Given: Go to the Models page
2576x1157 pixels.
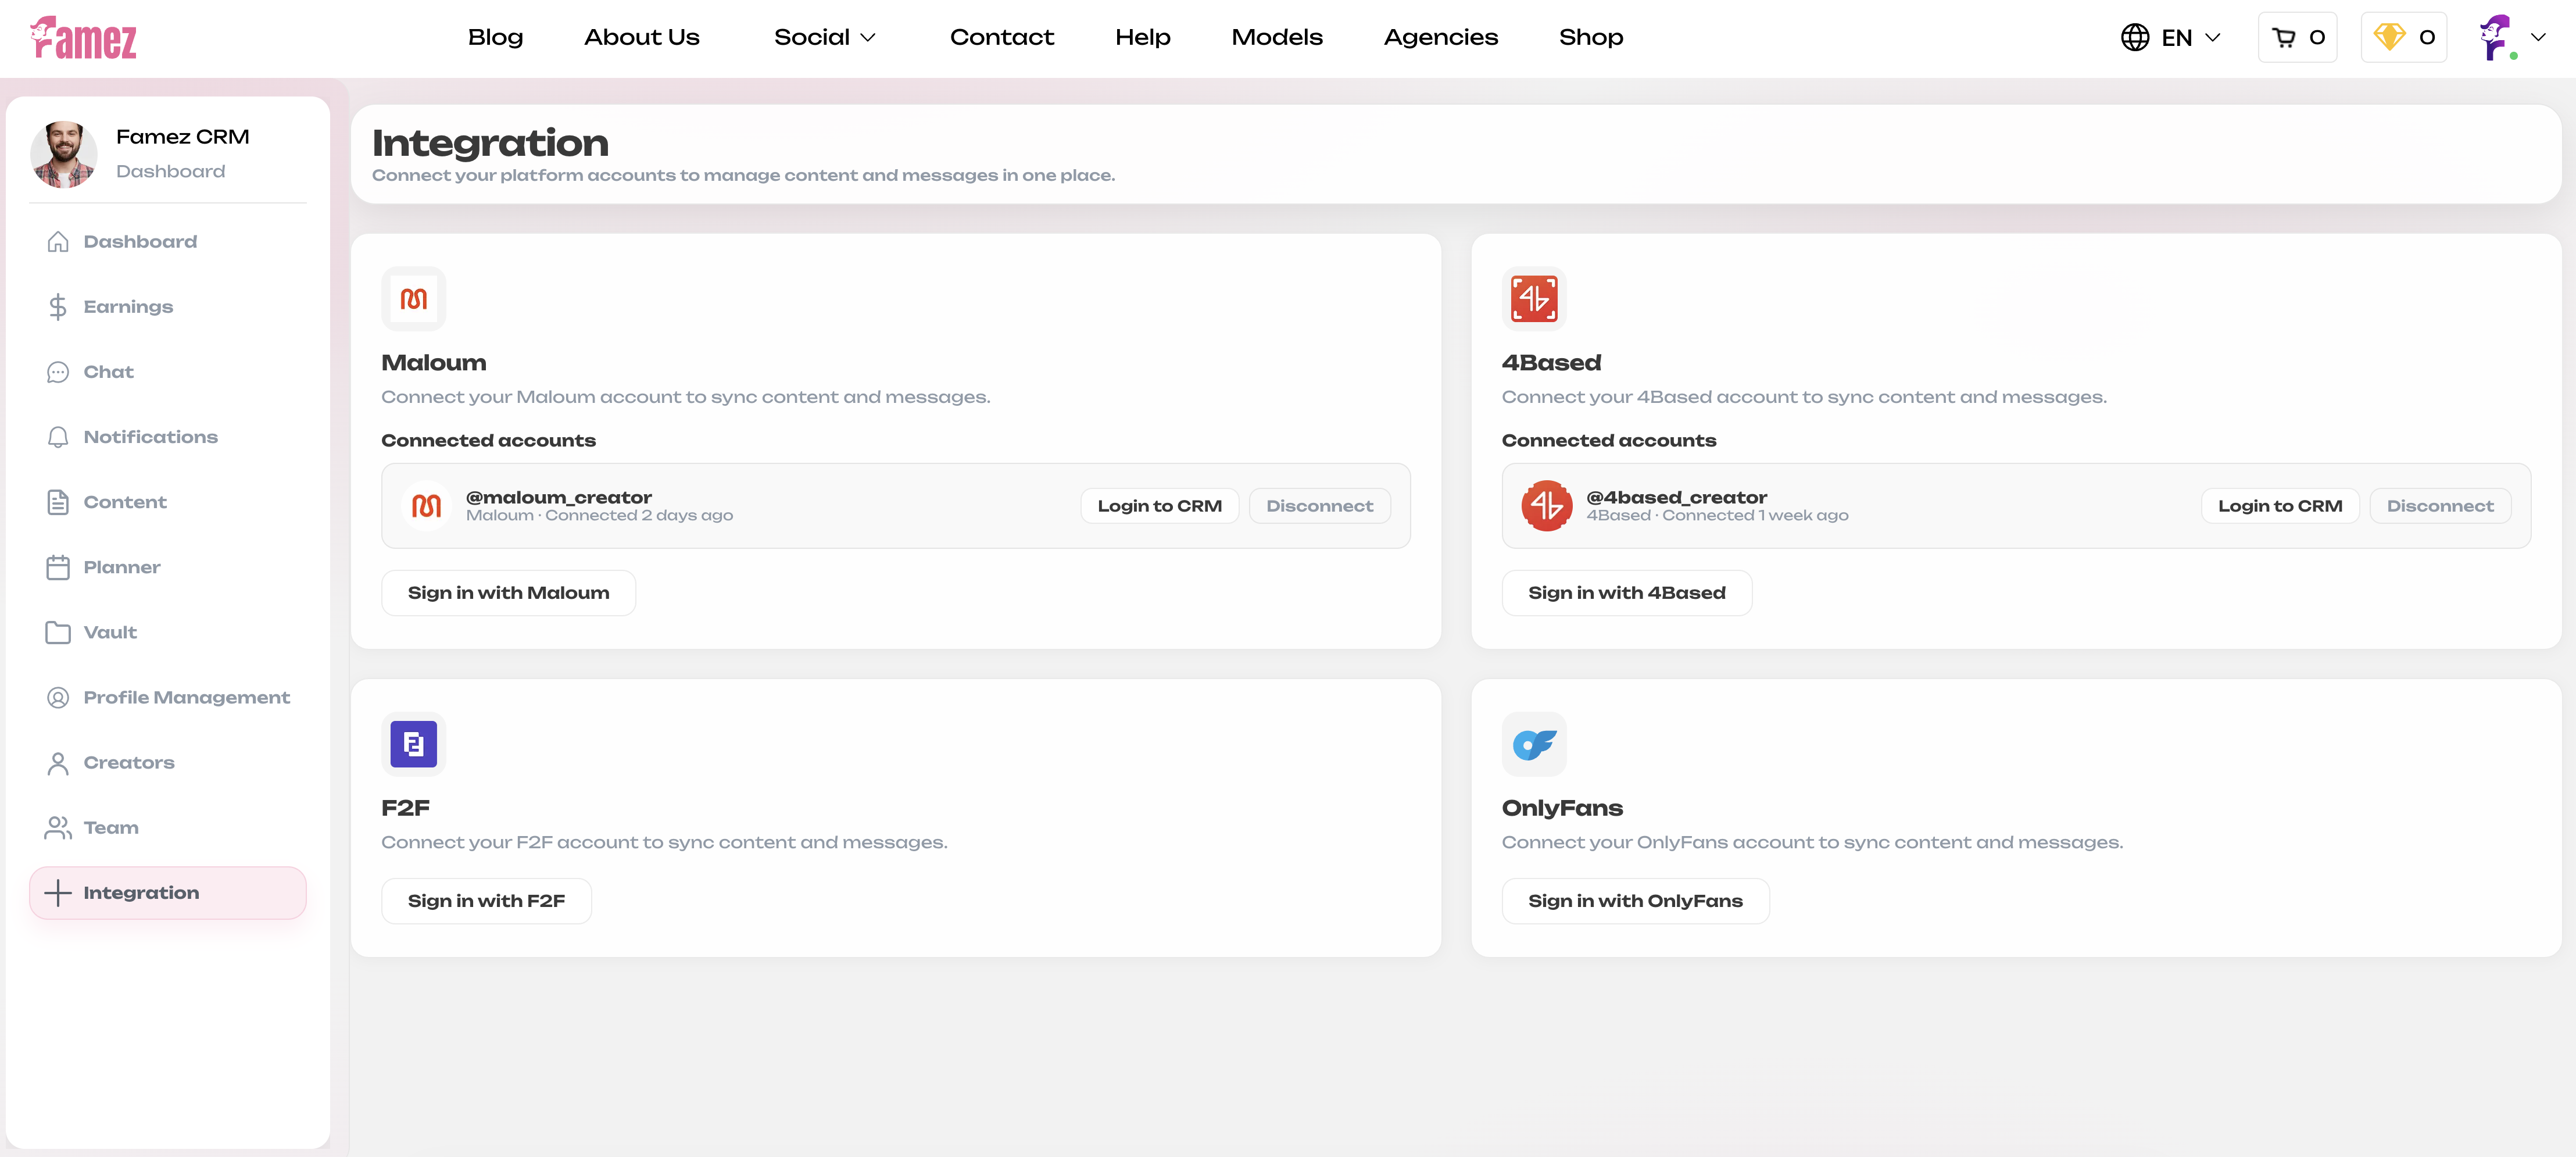Looking at the screenshot, I should [x=1276, y=38].
